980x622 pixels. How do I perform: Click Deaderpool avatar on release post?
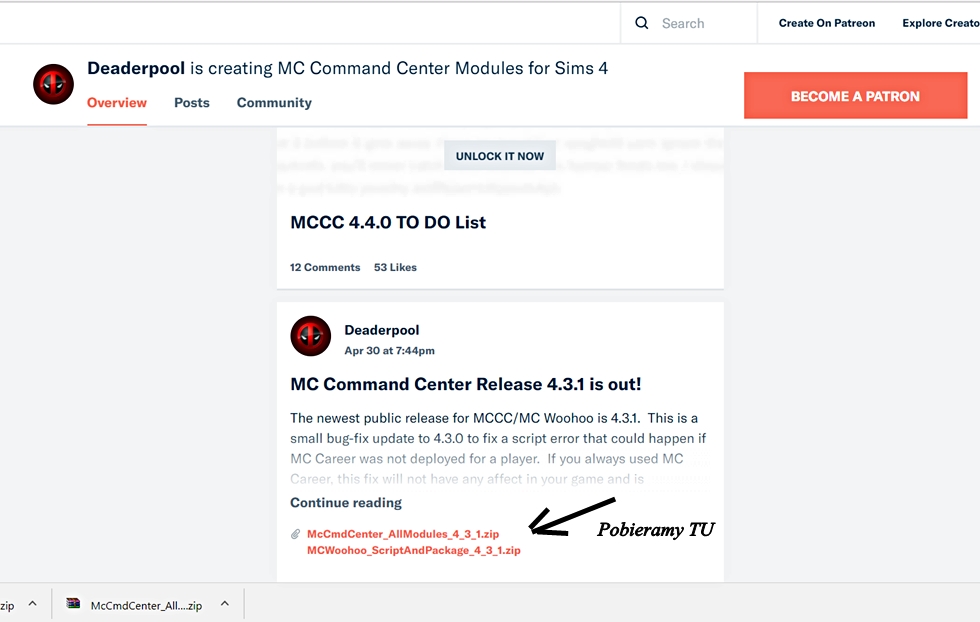pyautogui.click(x=311, y=336)
